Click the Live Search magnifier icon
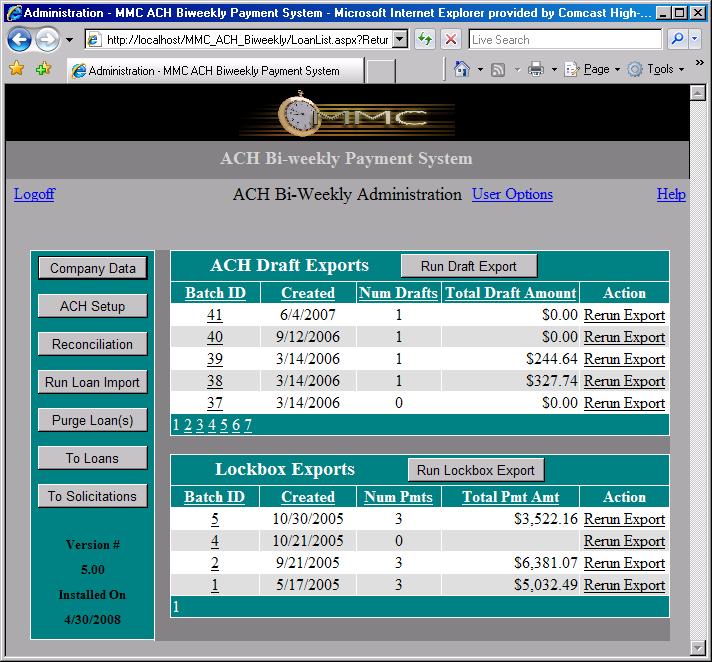712x662 pixels. click(677, 40)
